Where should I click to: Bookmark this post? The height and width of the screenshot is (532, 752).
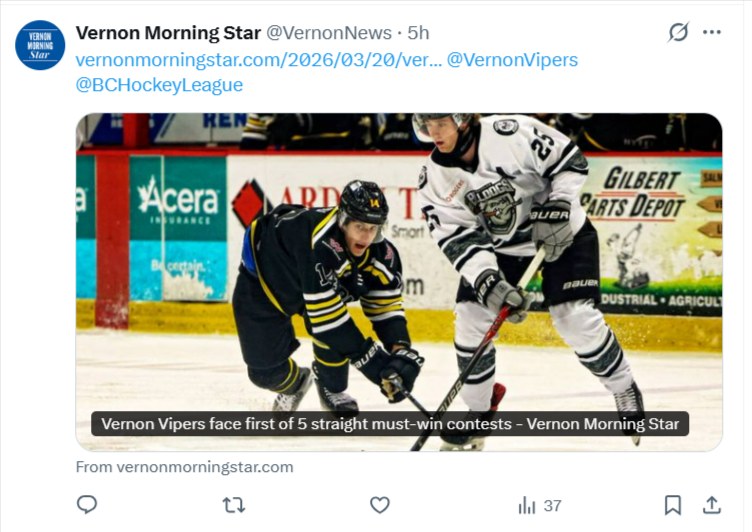point(673,505)
